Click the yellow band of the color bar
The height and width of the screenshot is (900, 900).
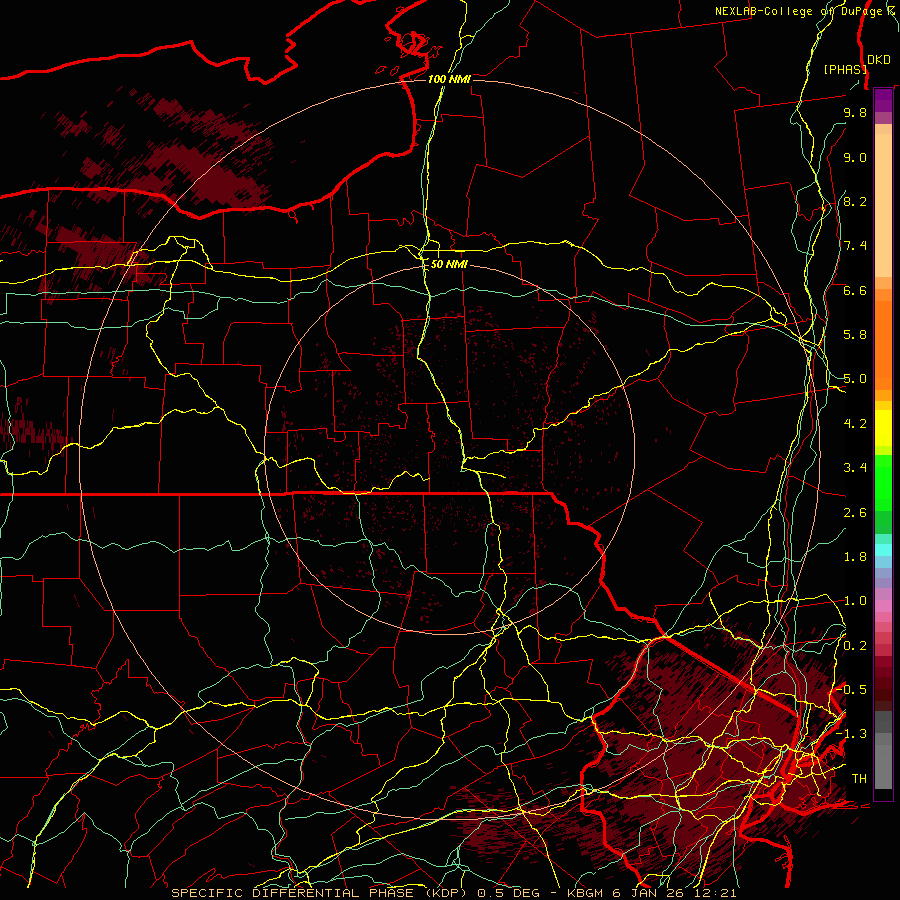pos(883,428)
